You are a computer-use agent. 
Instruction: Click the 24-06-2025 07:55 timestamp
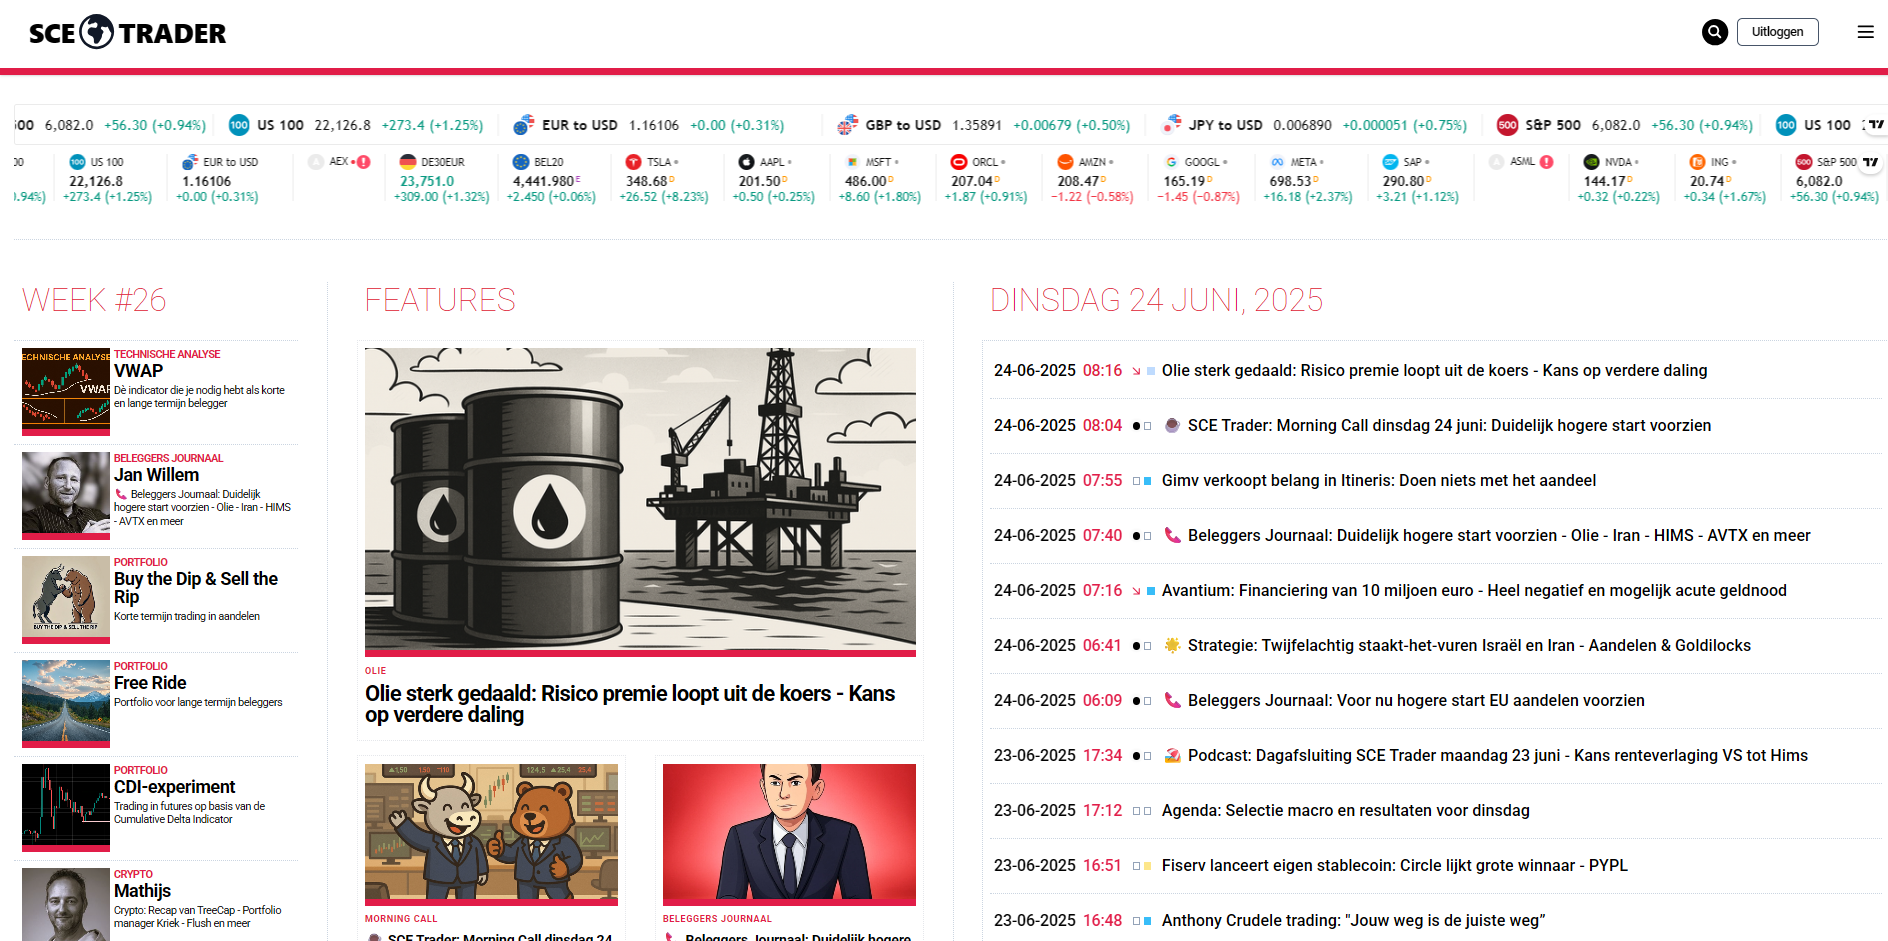click(x=1058, y=481)
